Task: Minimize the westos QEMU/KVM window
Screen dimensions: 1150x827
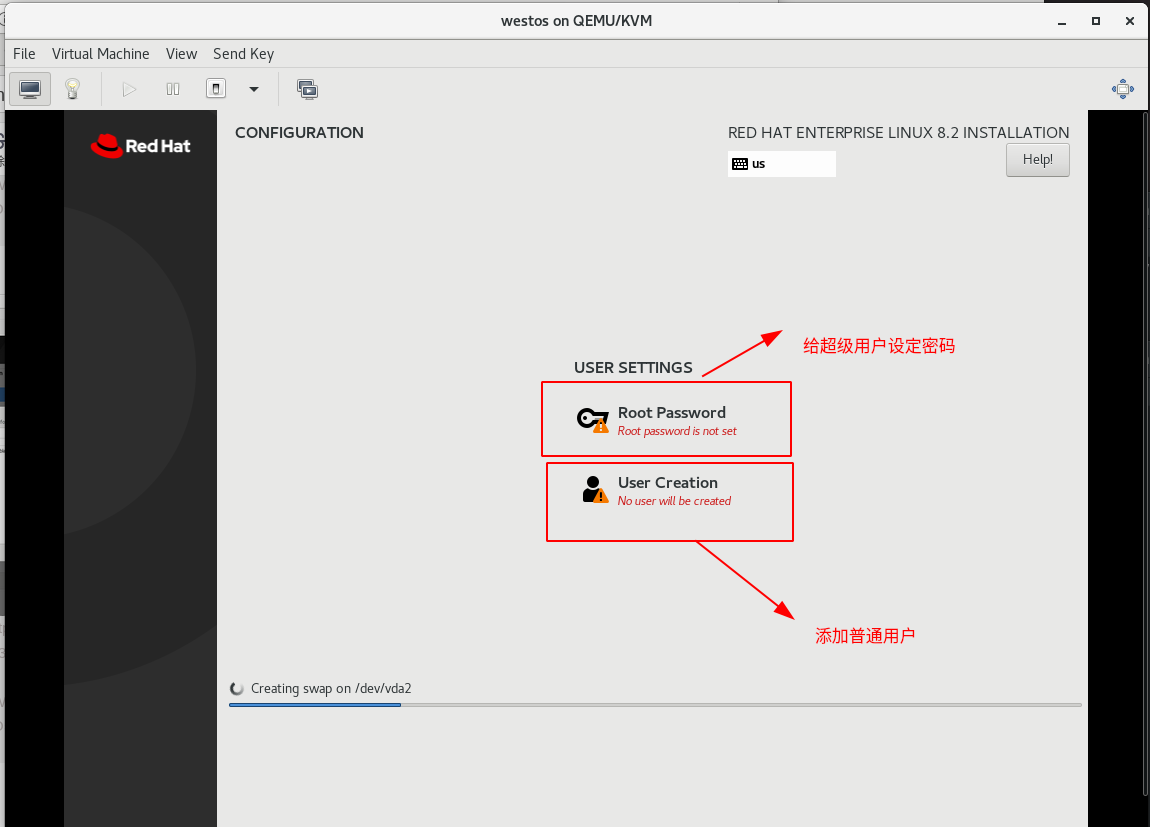Action: click(1061, 21)
